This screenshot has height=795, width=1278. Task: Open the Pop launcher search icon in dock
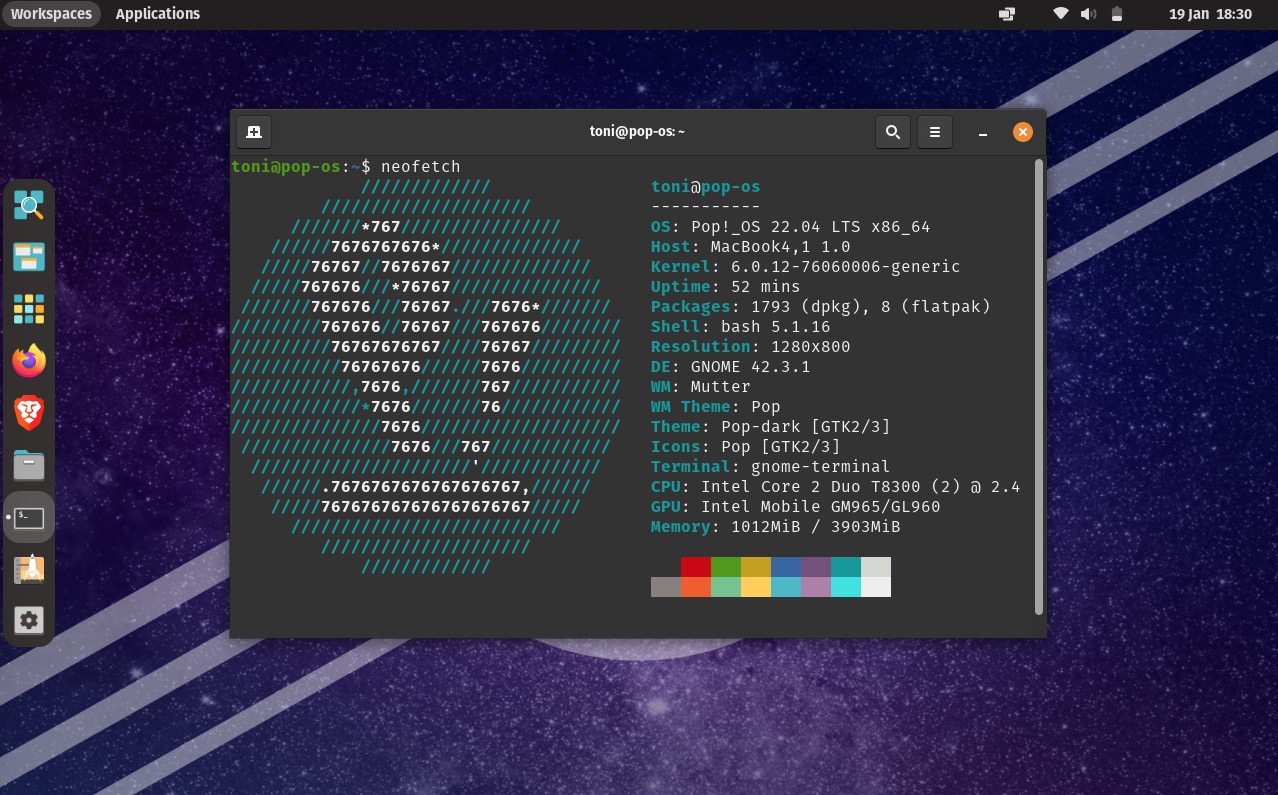(29, 206)
